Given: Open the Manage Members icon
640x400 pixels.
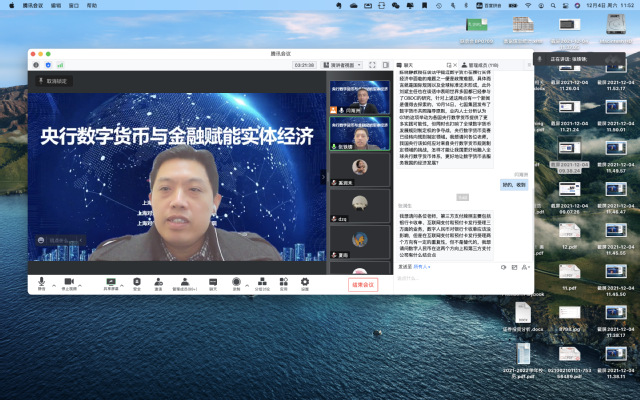Looking at the screenshot, I should point(184,283).
